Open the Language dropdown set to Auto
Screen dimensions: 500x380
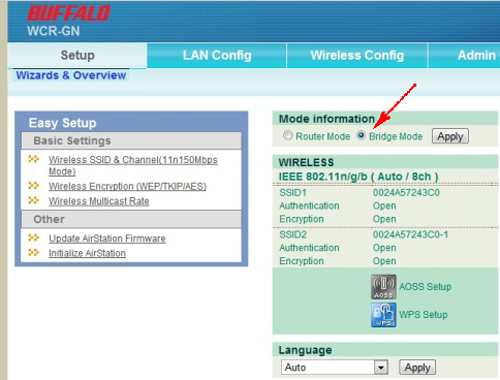(334, 367)
